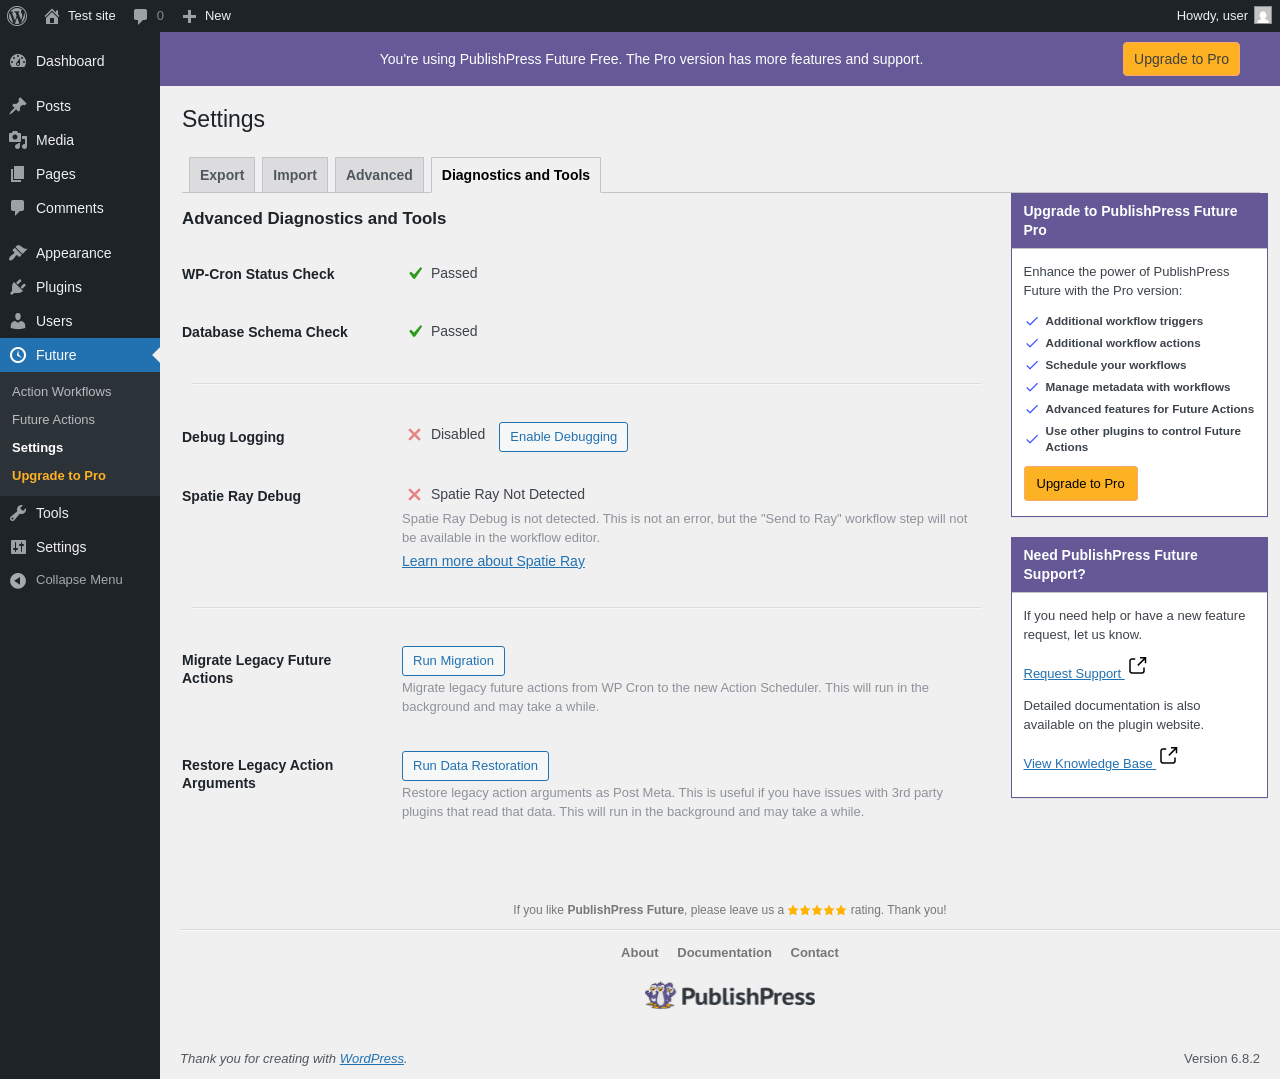Click the plus icon next to New
The width and height of the screenshot is (1280, 1079).
190,16
